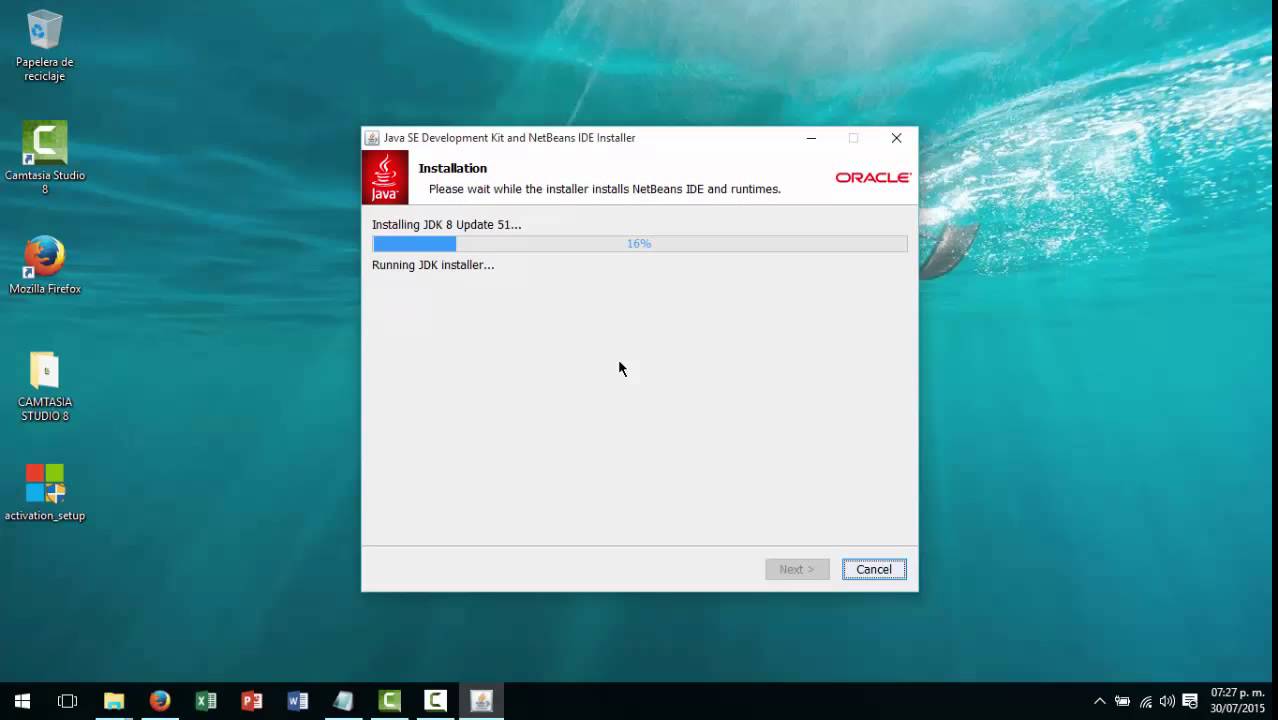Open the CAMTASIA STUDIO 8 folder icon

[x=44, y=386]
